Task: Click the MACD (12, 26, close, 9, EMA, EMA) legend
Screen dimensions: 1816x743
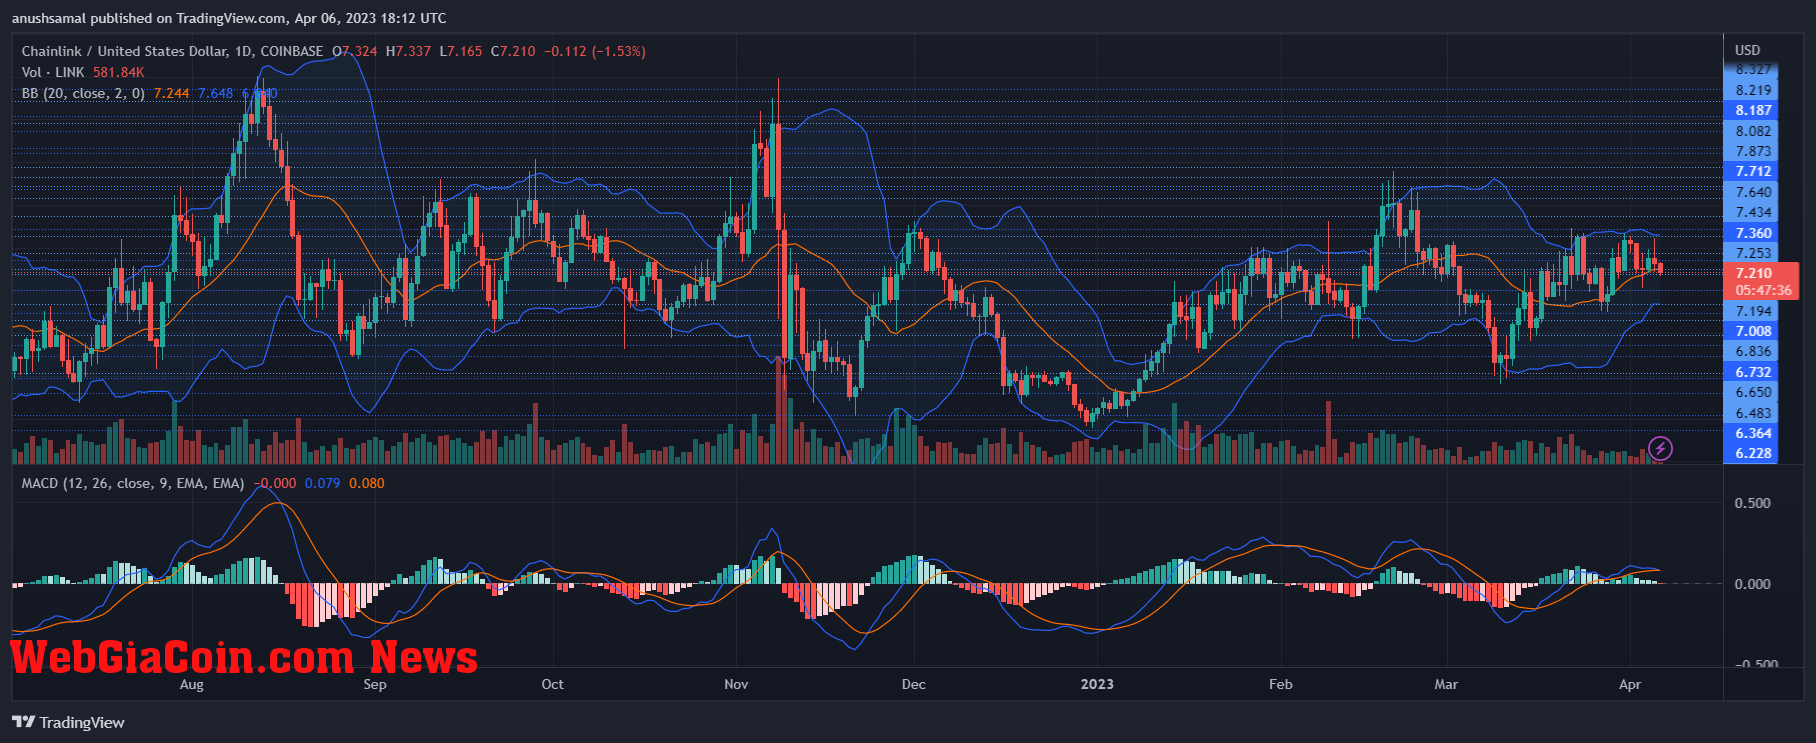Action: coord(133,483)
